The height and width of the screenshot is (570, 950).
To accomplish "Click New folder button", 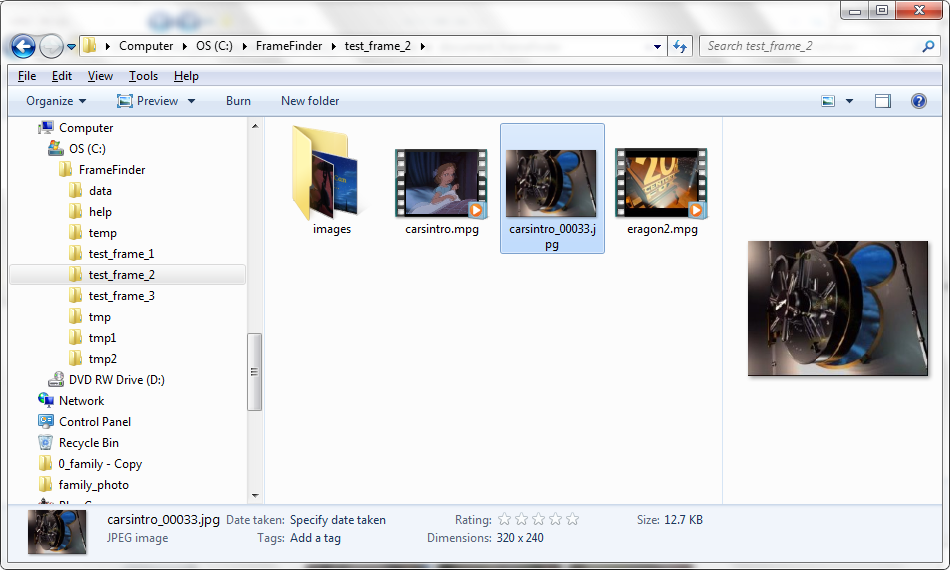I will click(310, 101).
